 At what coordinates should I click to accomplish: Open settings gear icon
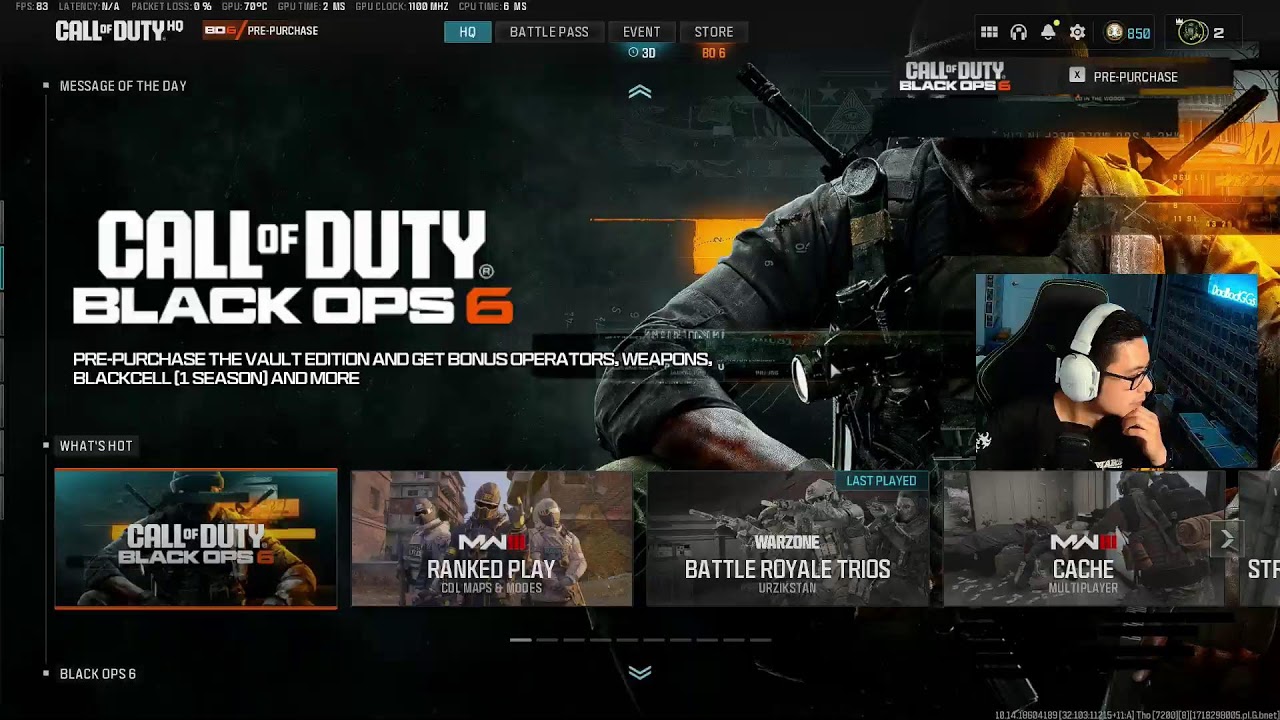1077,32
